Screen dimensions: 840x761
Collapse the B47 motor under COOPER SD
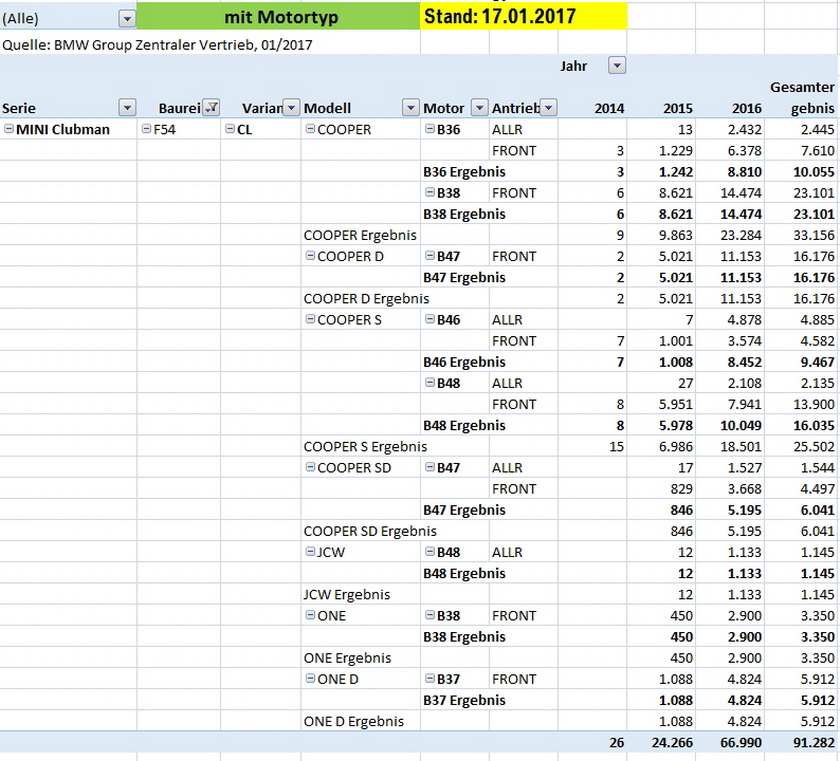coord(430,467)
